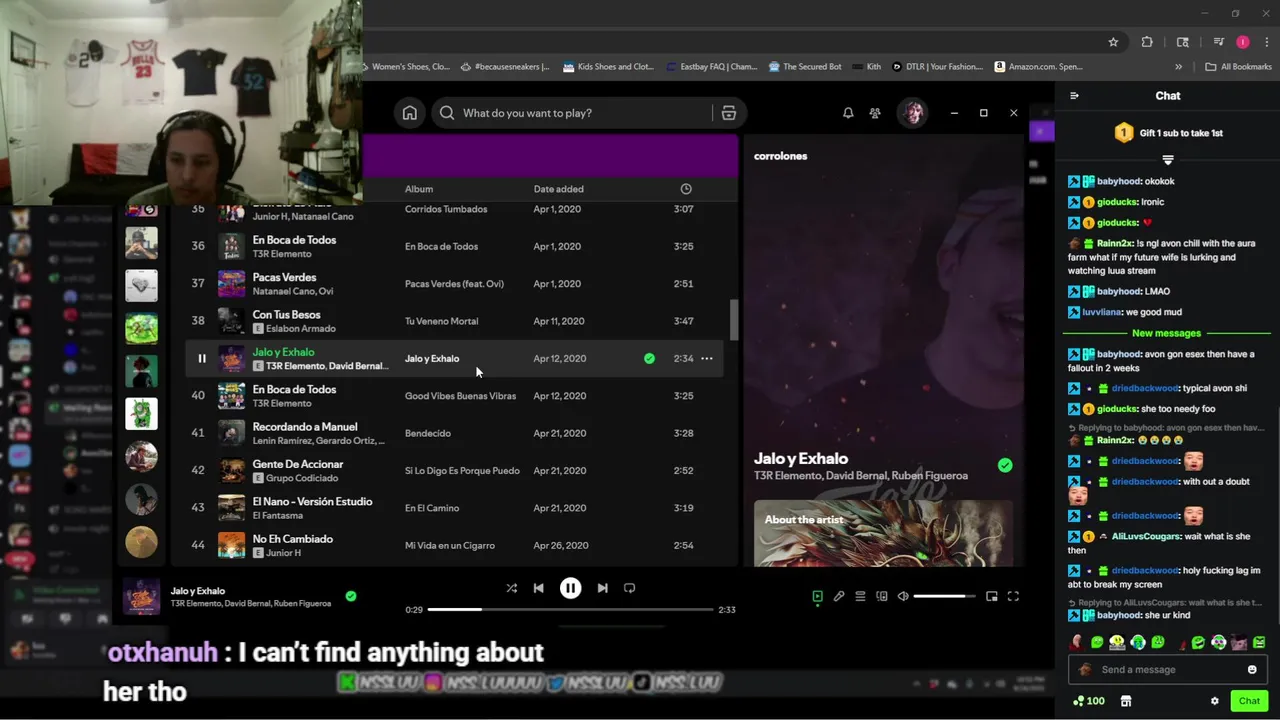Open the Pacas Verdes track

click(x=284, y=277)
